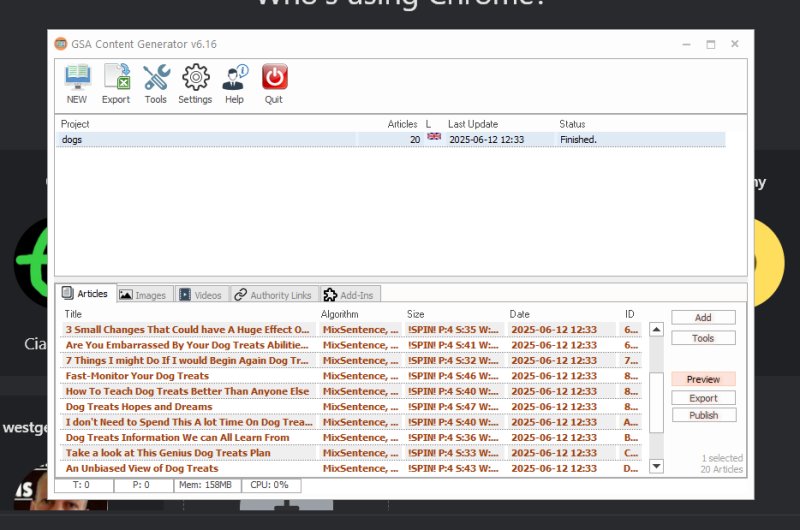Click the 2025-06-12 12:33 last update cell of dogs
This screenshot has height=530, width=800.
coord(486,139)
